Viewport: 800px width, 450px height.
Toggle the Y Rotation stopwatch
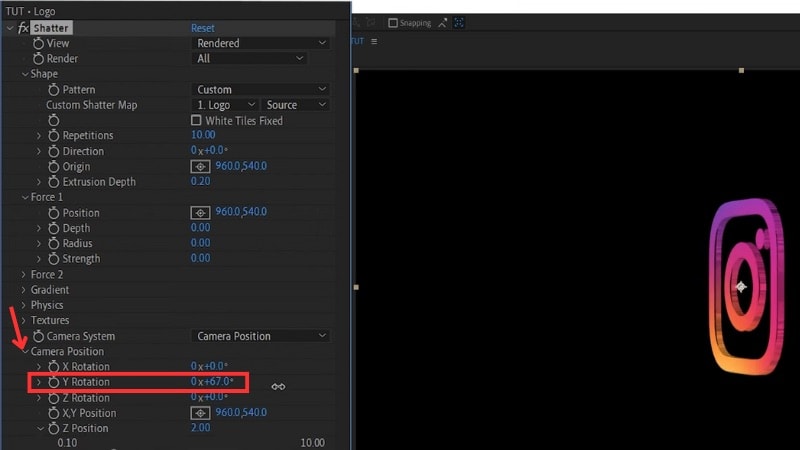pyautogui.click(x=54, y=382)
